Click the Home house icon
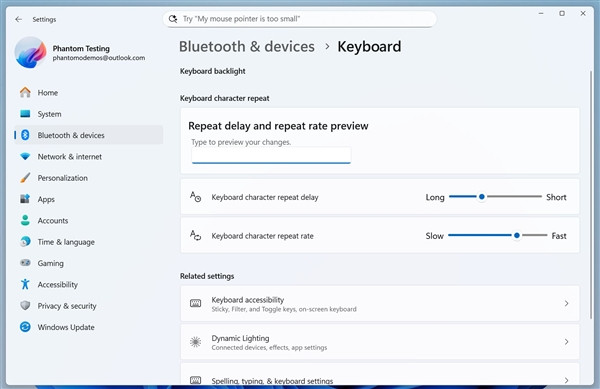Image resolution: width=600 pixels, height=389 pixels. tap(25, 93)
